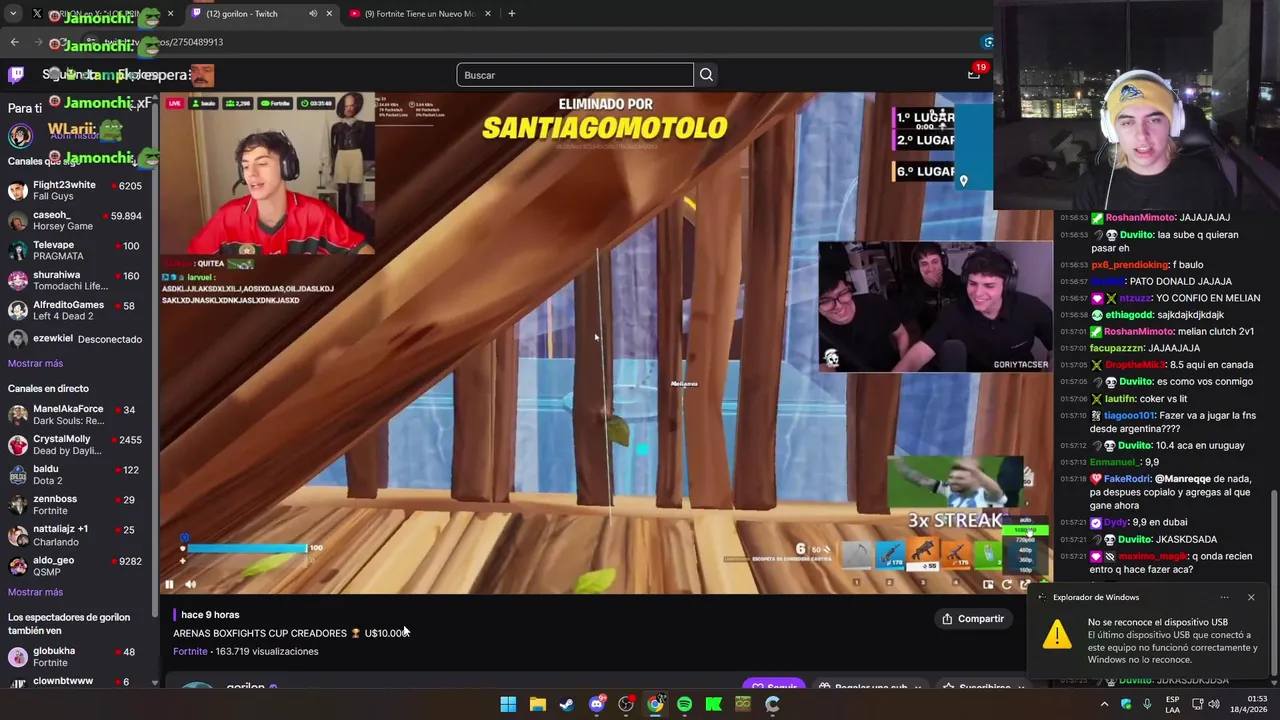Open nattaliajz channel in sidebar
This screenshot has height=720, width=1280.
click(75, 535)
